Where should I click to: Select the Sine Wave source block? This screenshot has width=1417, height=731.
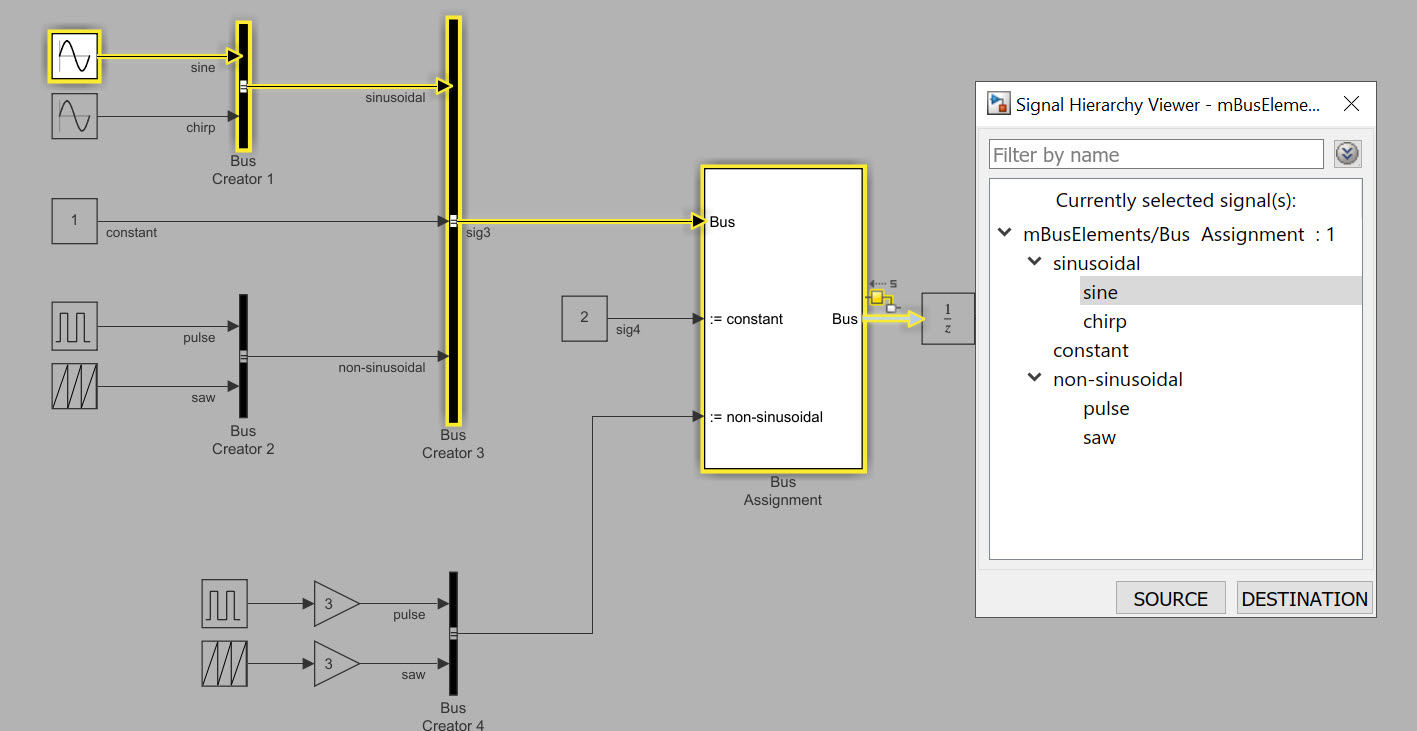(74, 57)
